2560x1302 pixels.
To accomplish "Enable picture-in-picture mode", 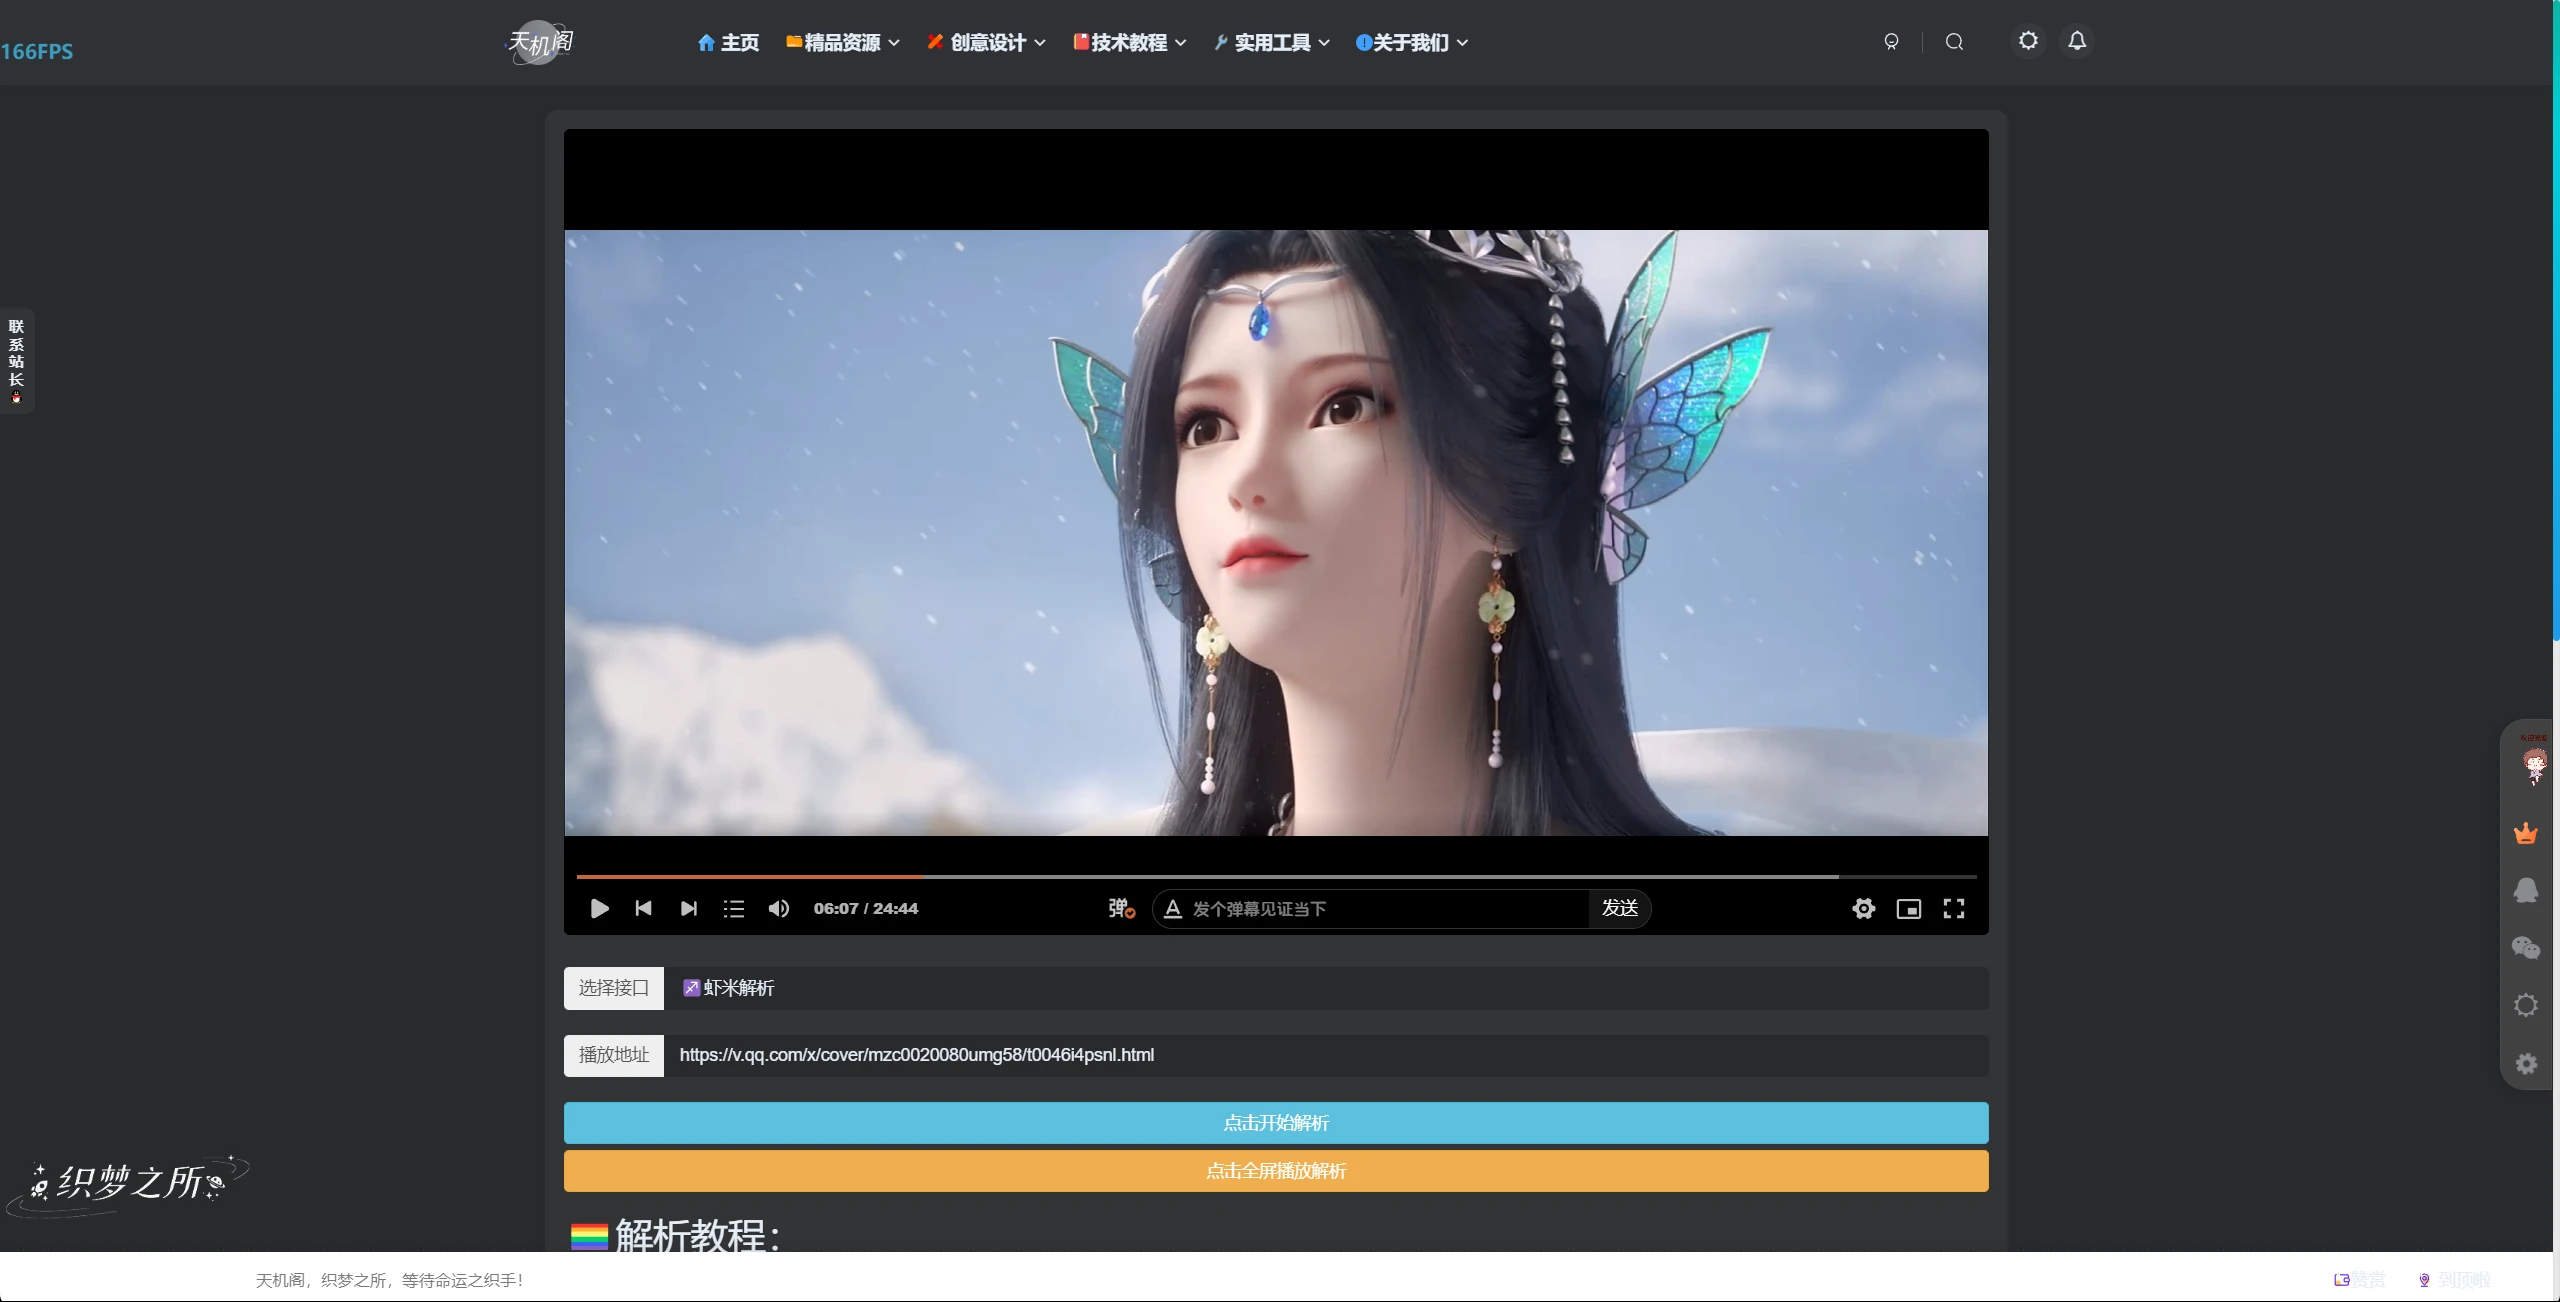I will point(1908,908).
